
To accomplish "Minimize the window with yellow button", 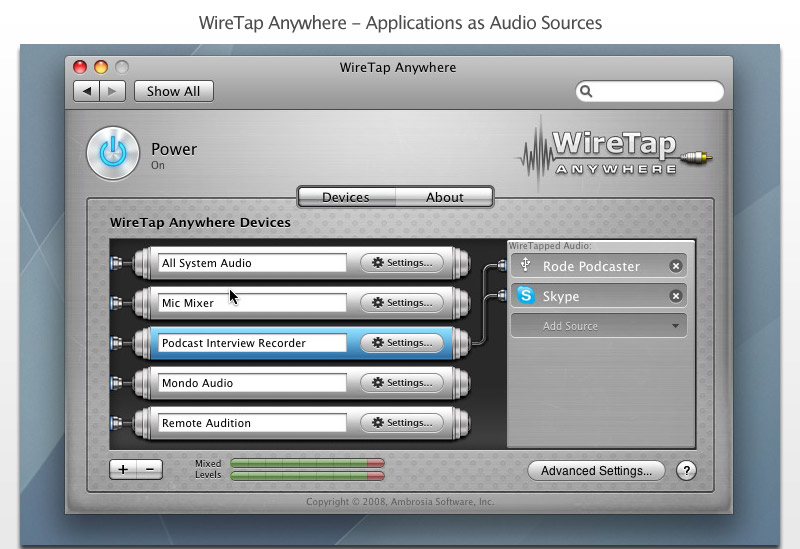I will 101,67.
